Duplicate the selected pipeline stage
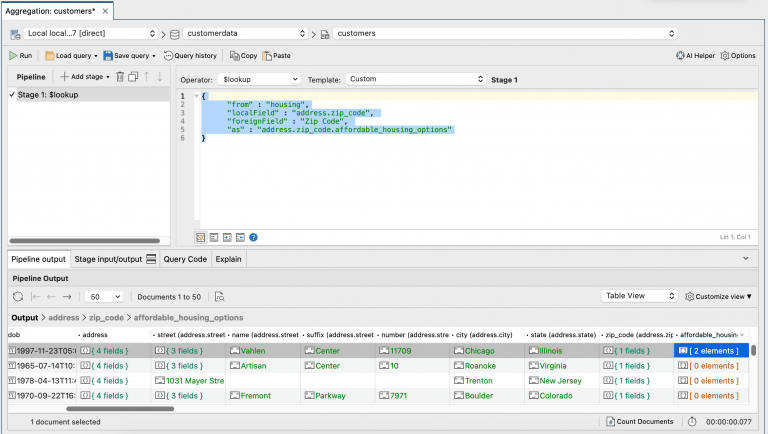Screen dimensions: 768x434 click(133, 77)
